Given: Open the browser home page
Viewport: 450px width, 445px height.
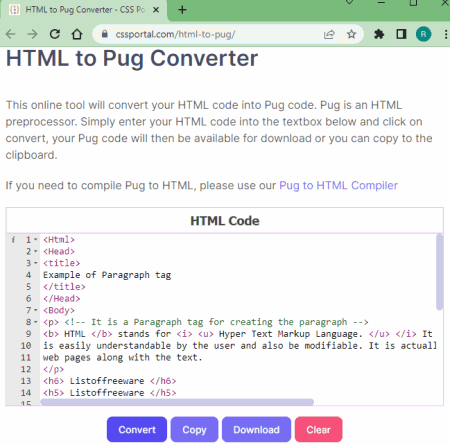Looking at the screenshot, I should click(x=77, y=34).
